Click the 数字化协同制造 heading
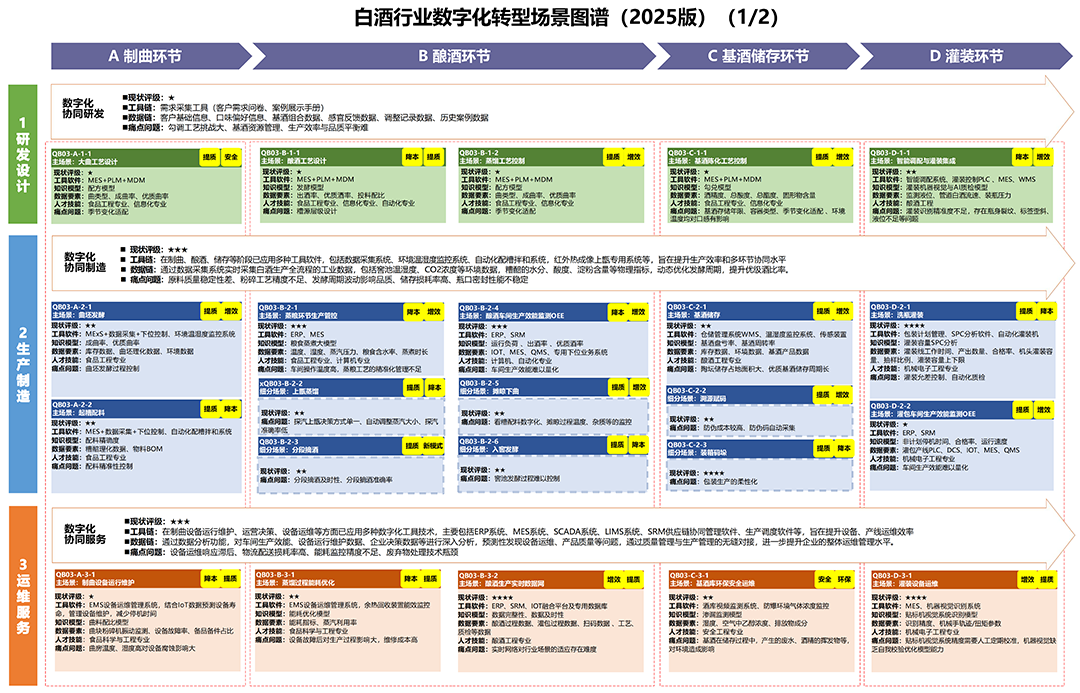This screenshot has width=1080, height=693. (86, 262)
